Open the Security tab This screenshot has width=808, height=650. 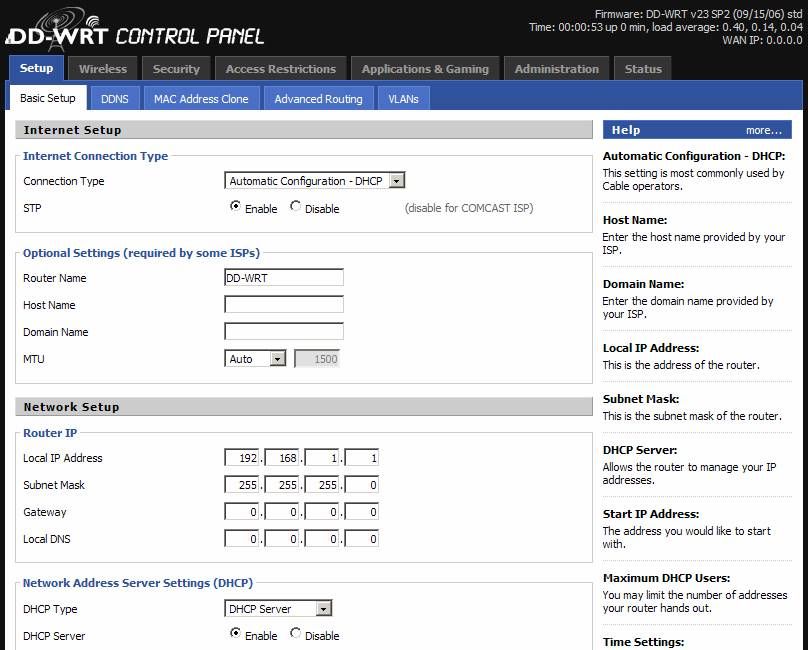(176, 68)
